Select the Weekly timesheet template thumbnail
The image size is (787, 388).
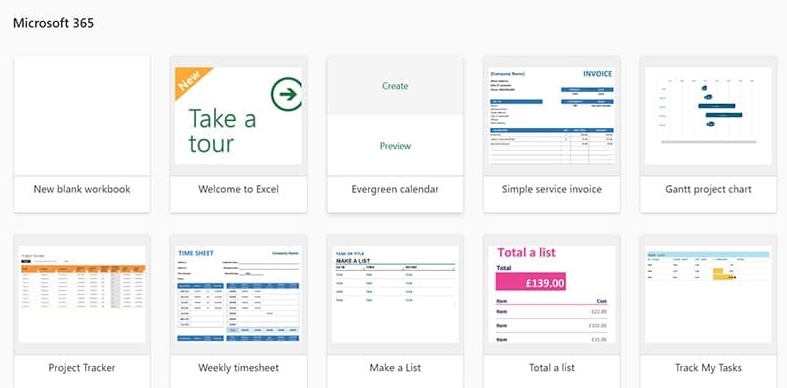(x=238, y=295)
